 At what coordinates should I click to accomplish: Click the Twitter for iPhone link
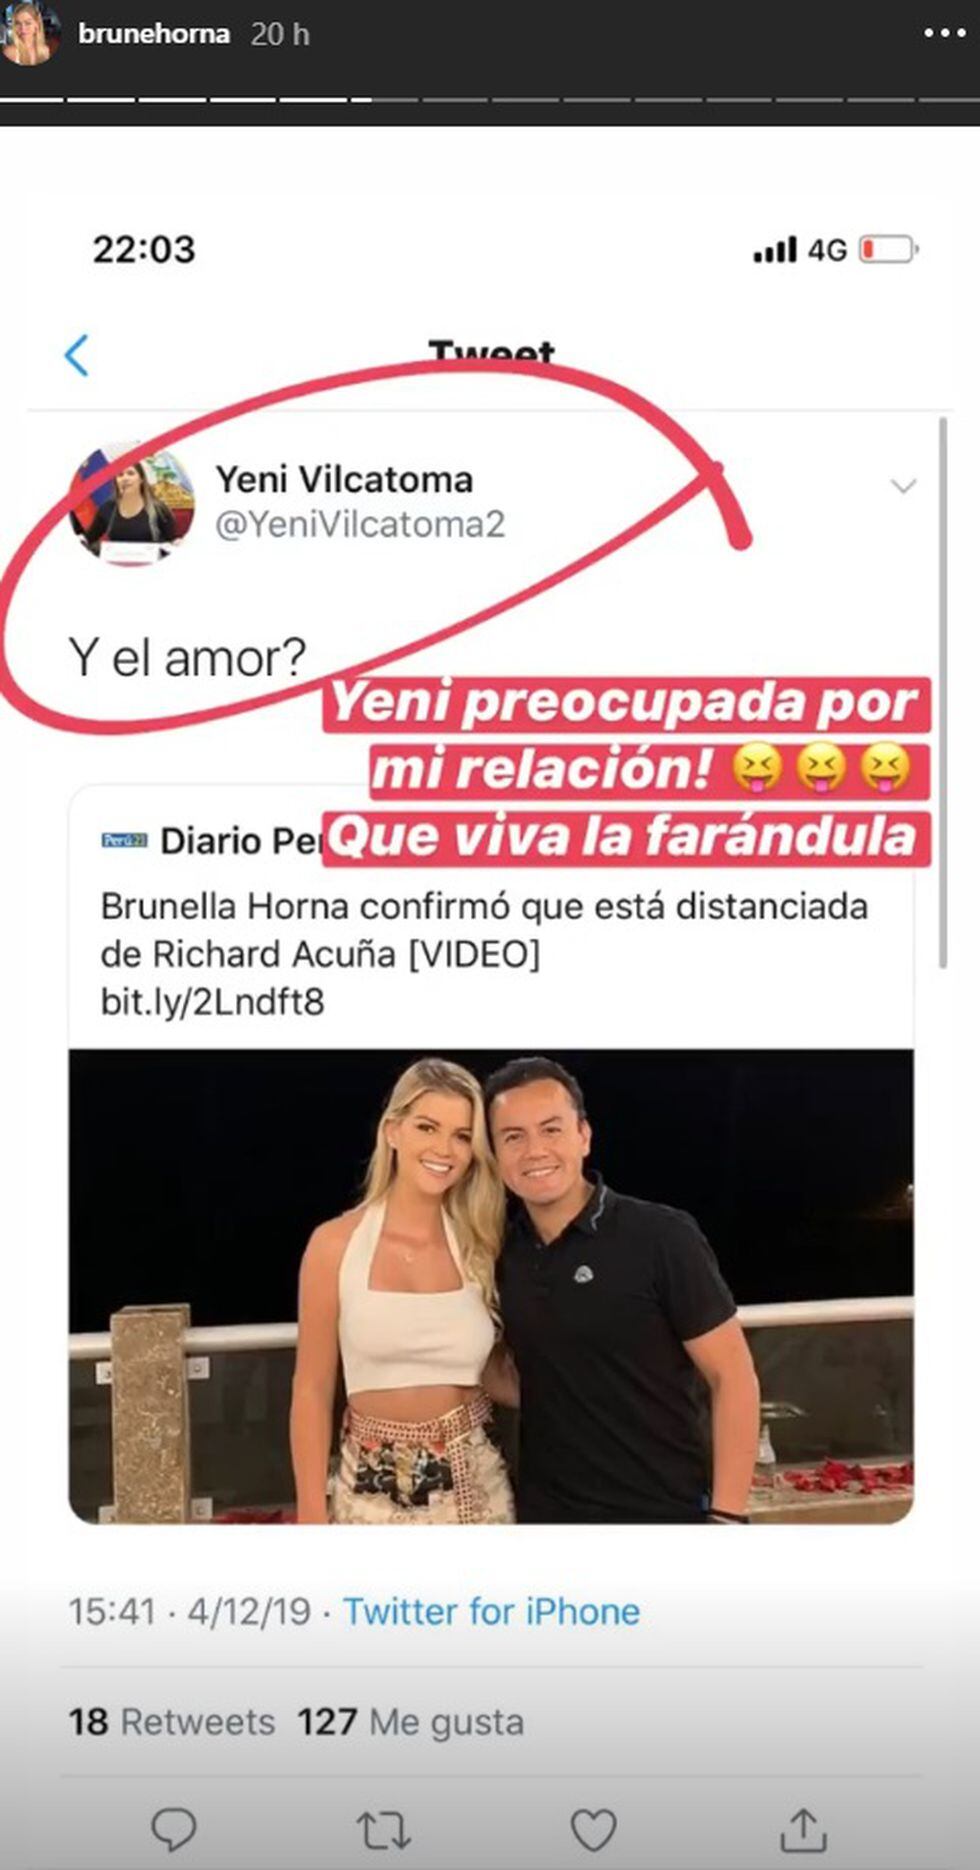[491, 1611]
